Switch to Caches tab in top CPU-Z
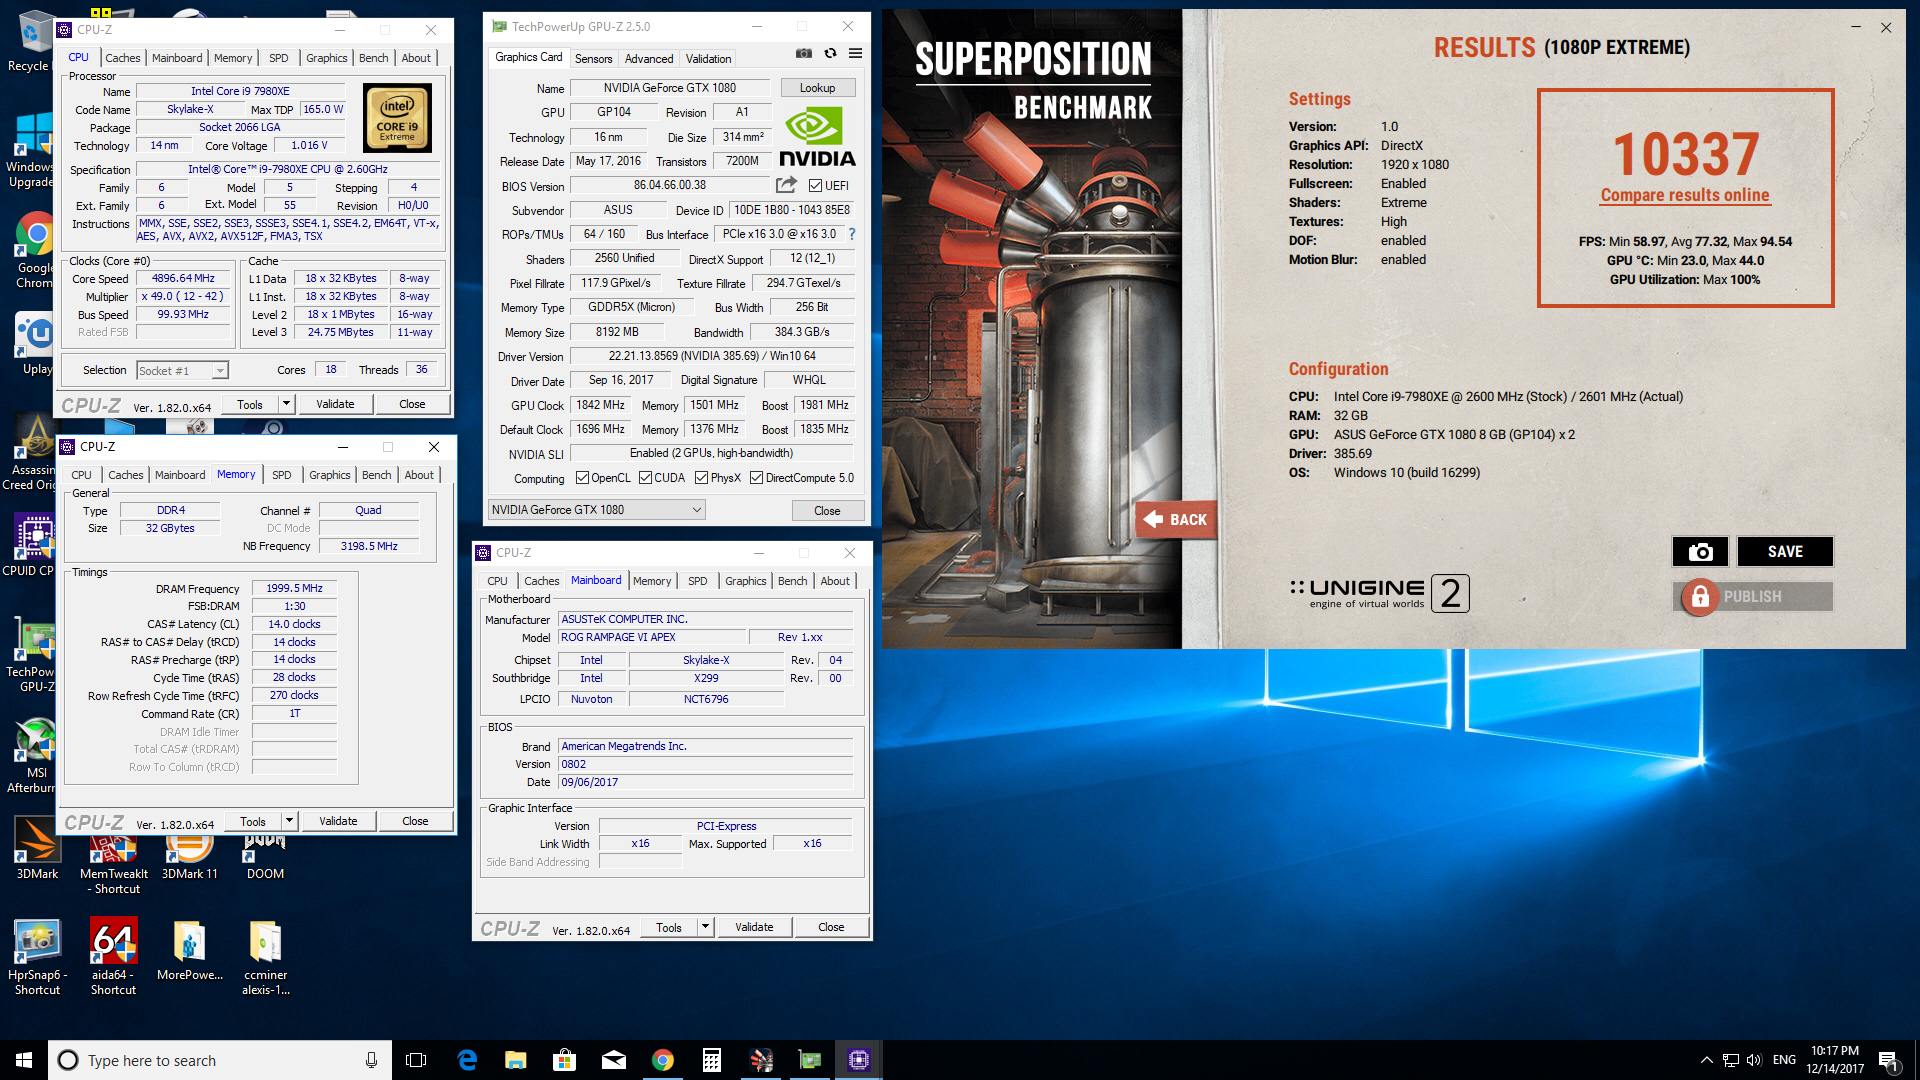The image size is (1920, 1080). click(x=122, y=58)
